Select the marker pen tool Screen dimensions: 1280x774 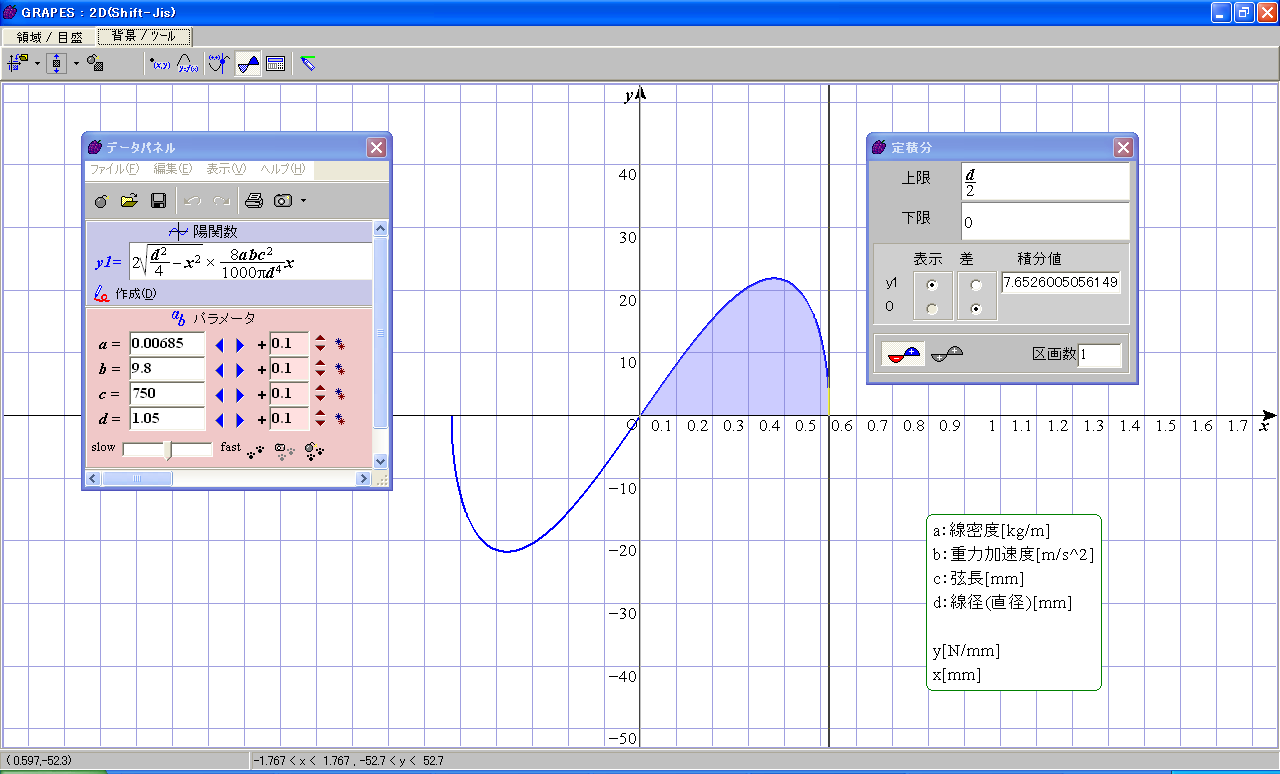point(308,63)
